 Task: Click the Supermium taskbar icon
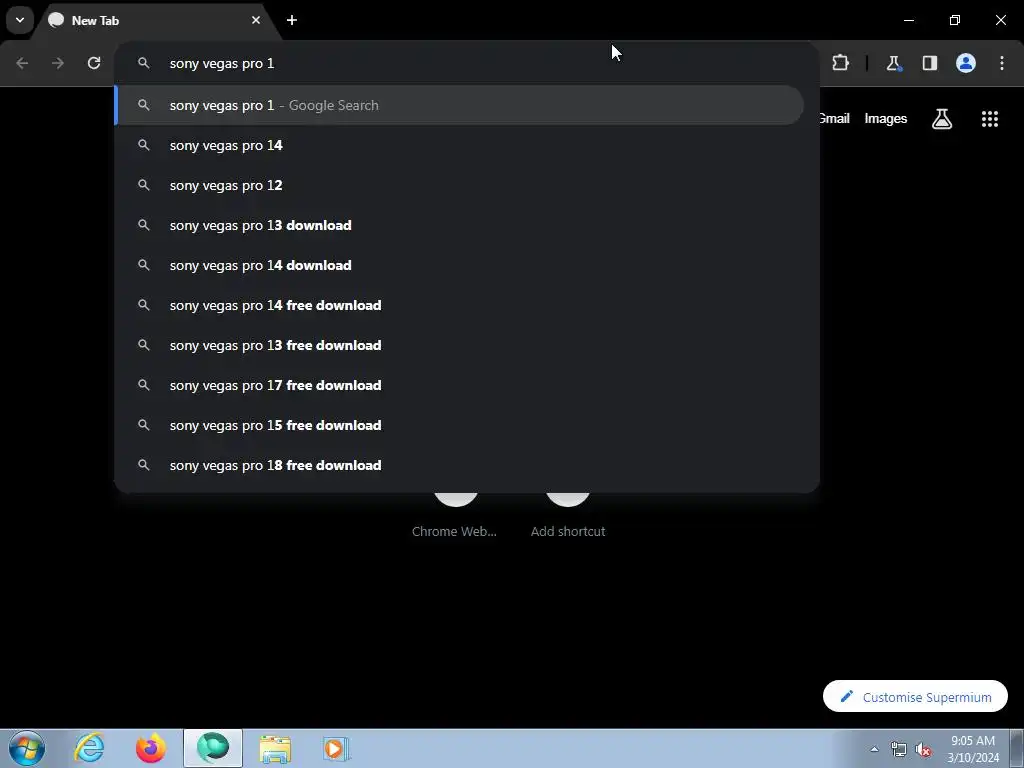coord(213,748)
